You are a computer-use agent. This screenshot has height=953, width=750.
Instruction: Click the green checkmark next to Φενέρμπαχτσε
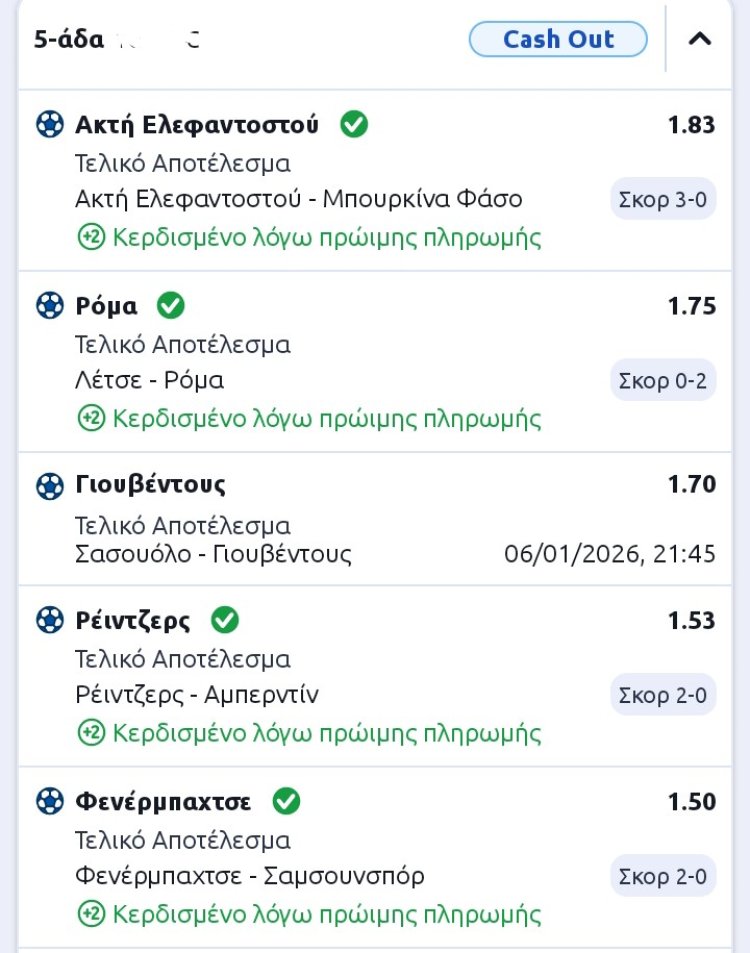[286, 801]
